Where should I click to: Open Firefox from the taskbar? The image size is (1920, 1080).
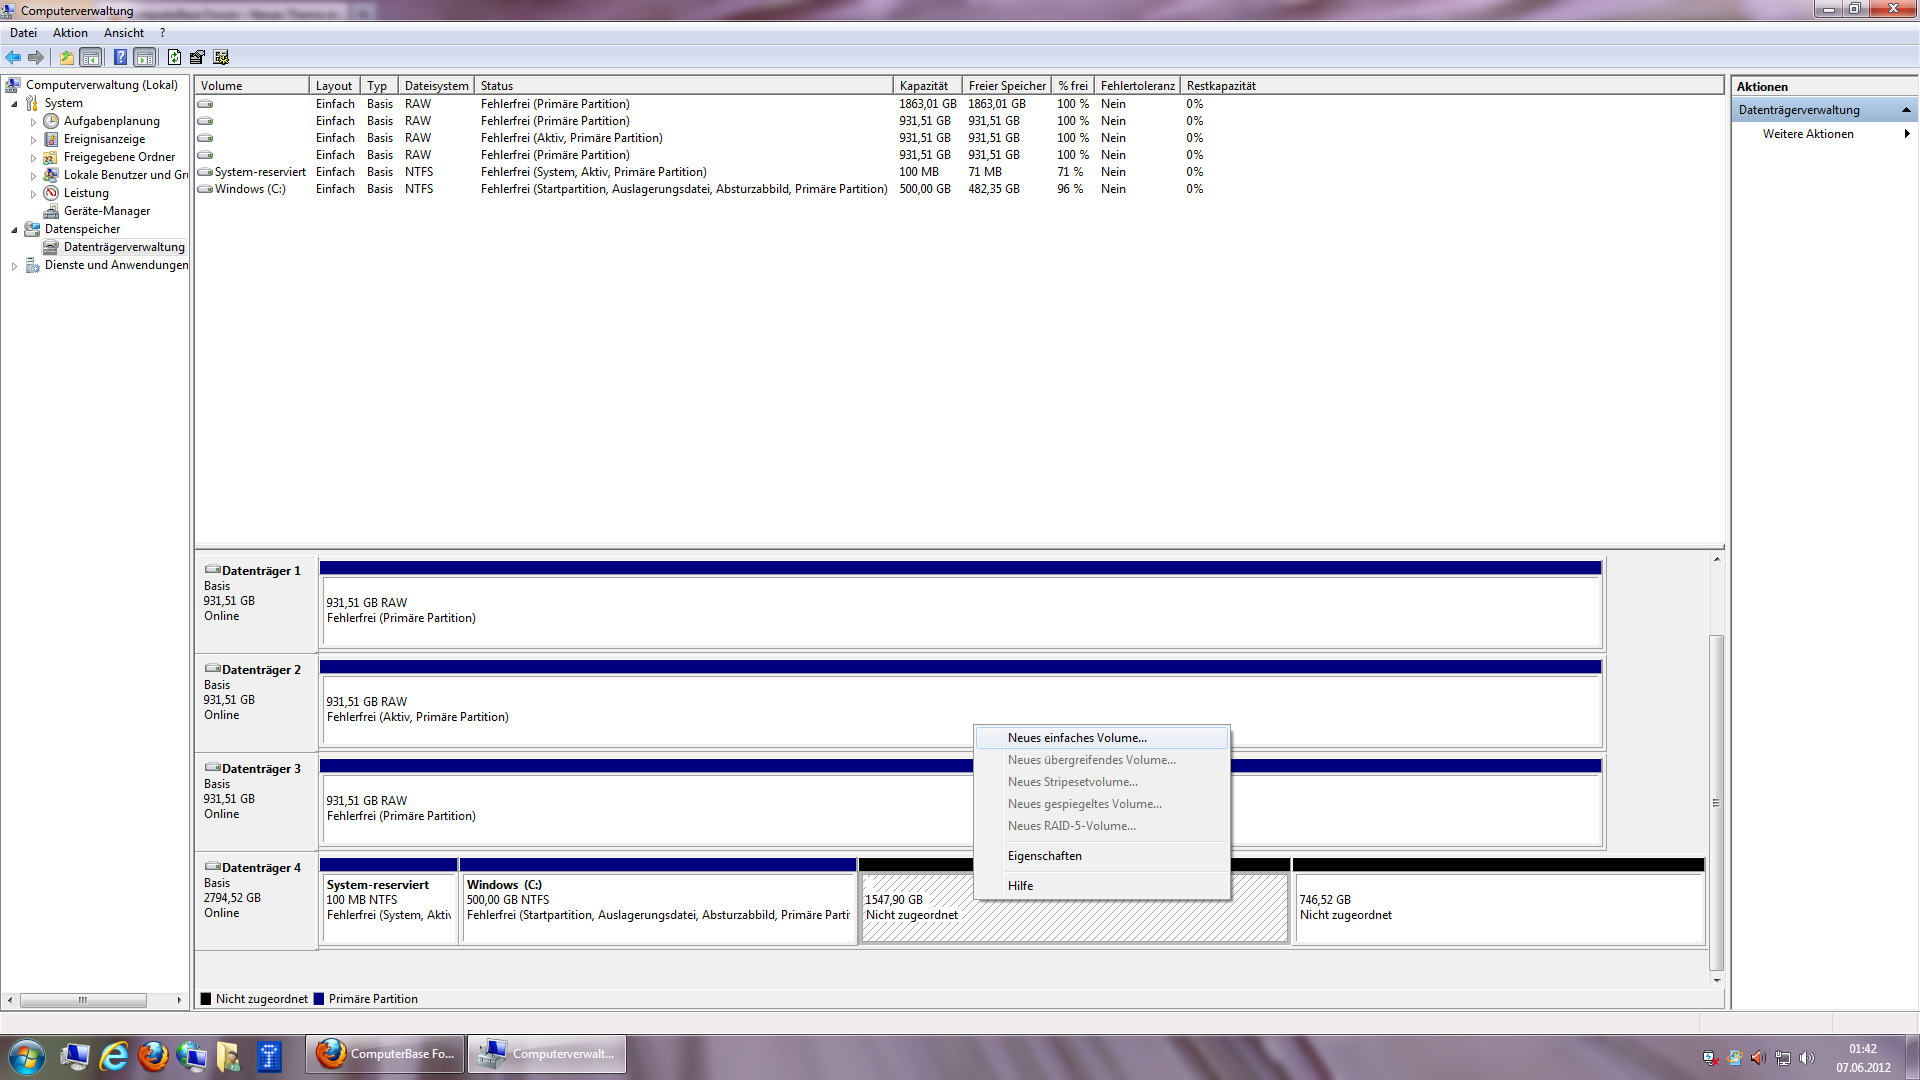pos(153,1056)
